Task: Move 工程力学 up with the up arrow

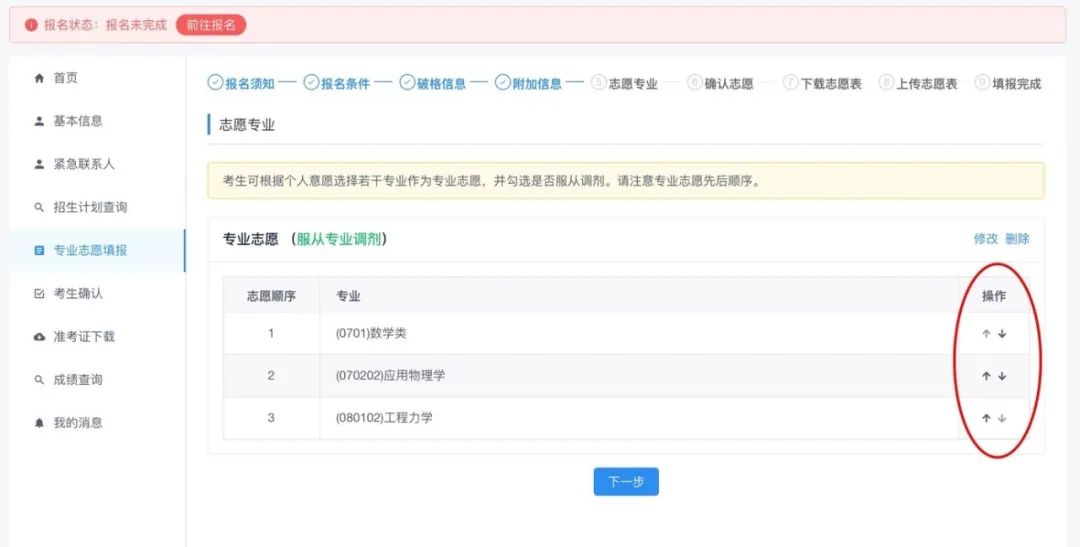Action: (x=986, y=418)
